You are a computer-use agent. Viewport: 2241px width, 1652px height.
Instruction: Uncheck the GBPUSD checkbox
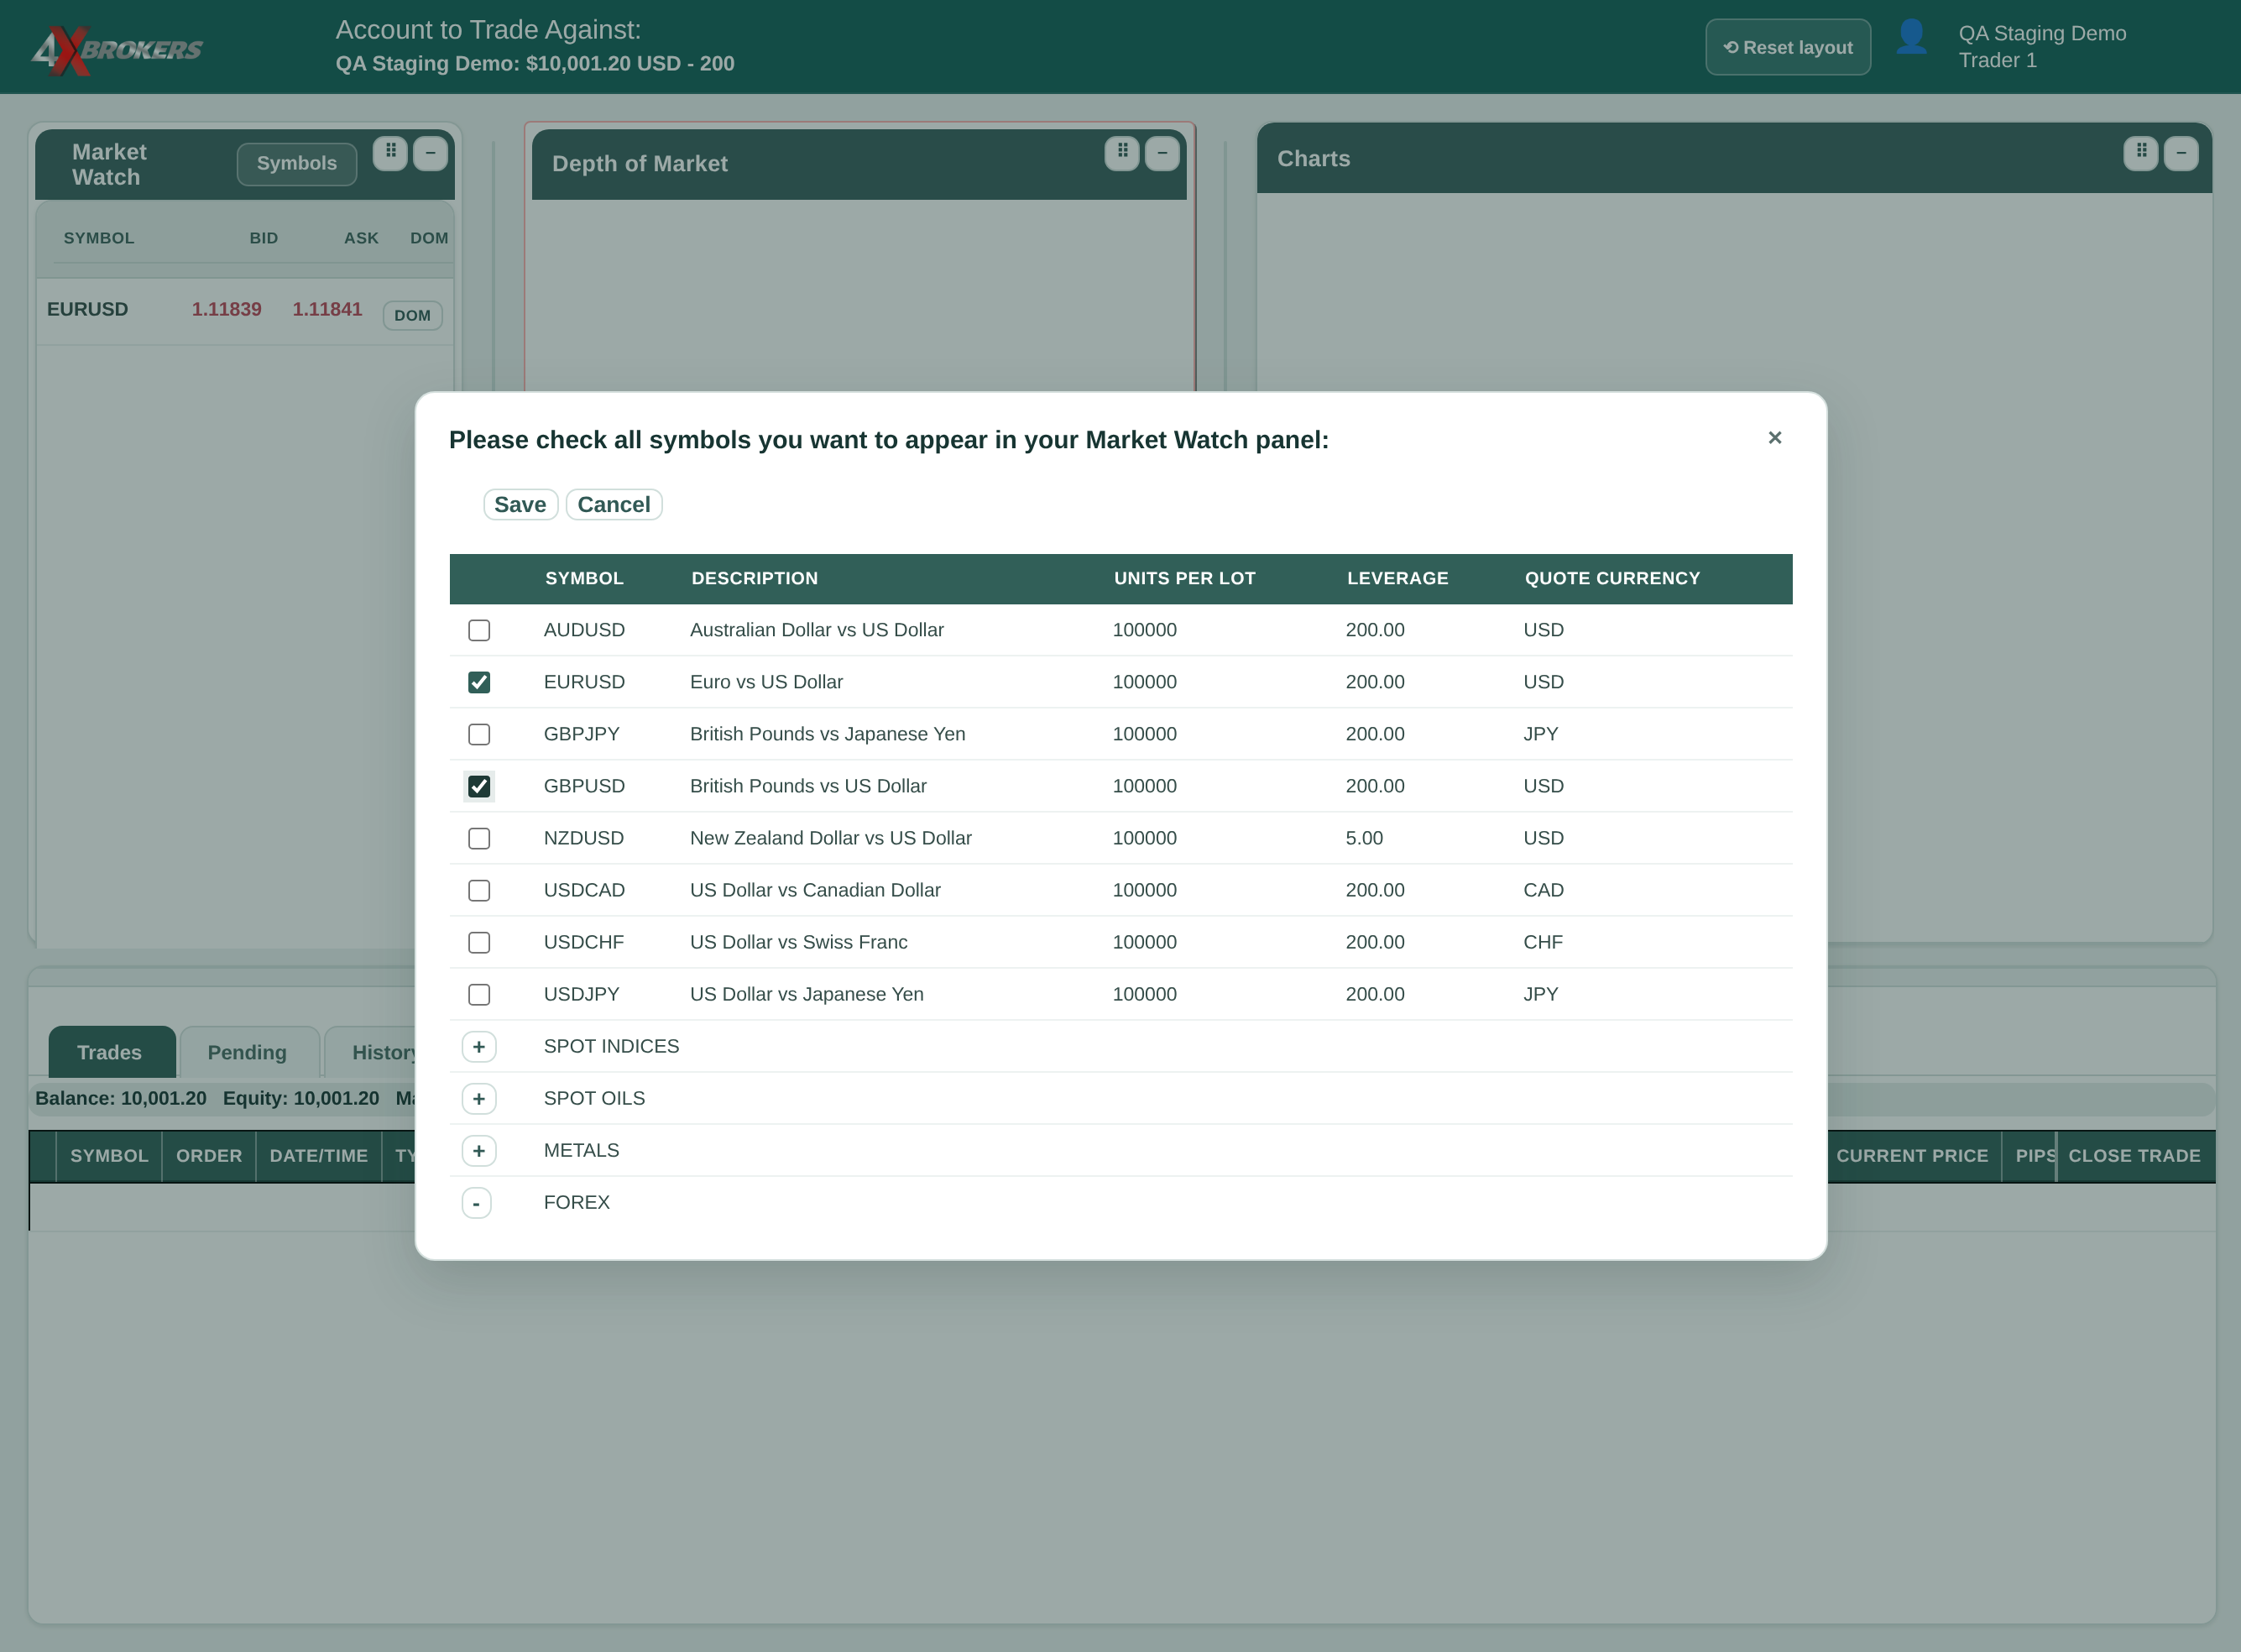coord(479,786)
